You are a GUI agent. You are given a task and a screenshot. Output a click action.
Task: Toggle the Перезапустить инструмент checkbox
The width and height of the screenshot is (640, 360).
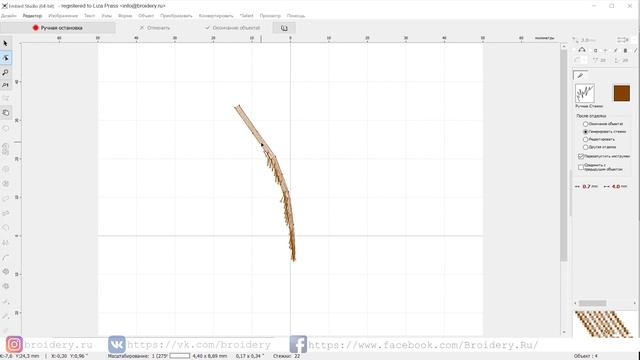click(x=604, y=156)
